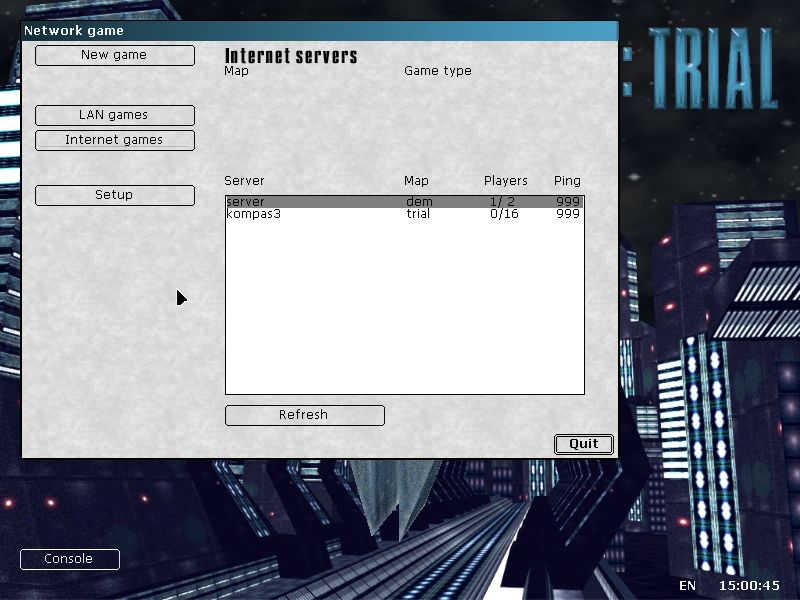
Task: Open the LAN games list
Action: coord(115,115)
